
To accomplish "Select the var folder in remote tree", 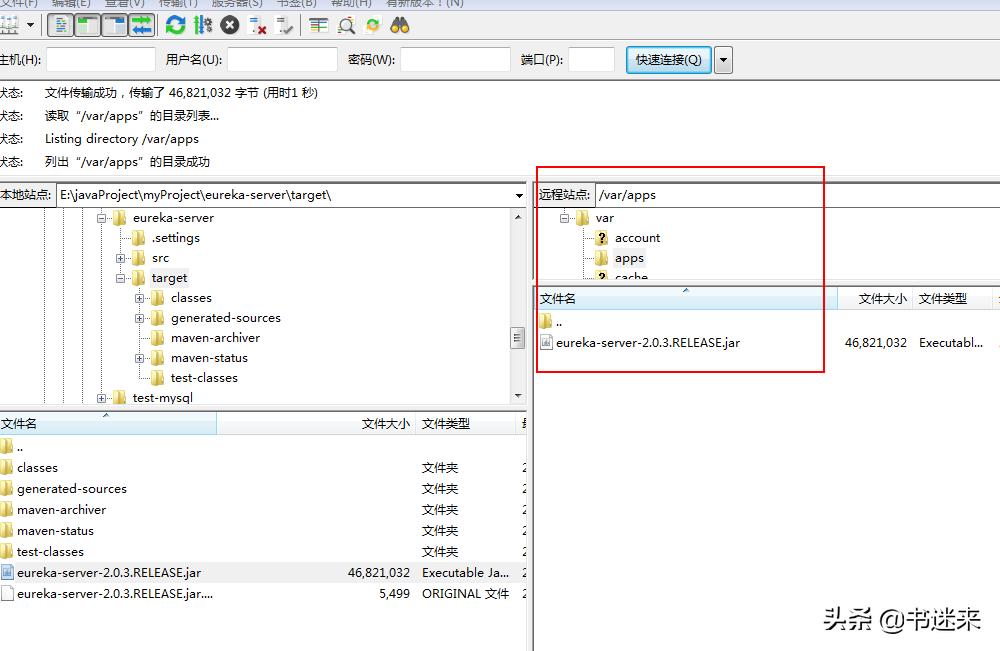I will 605,218.
